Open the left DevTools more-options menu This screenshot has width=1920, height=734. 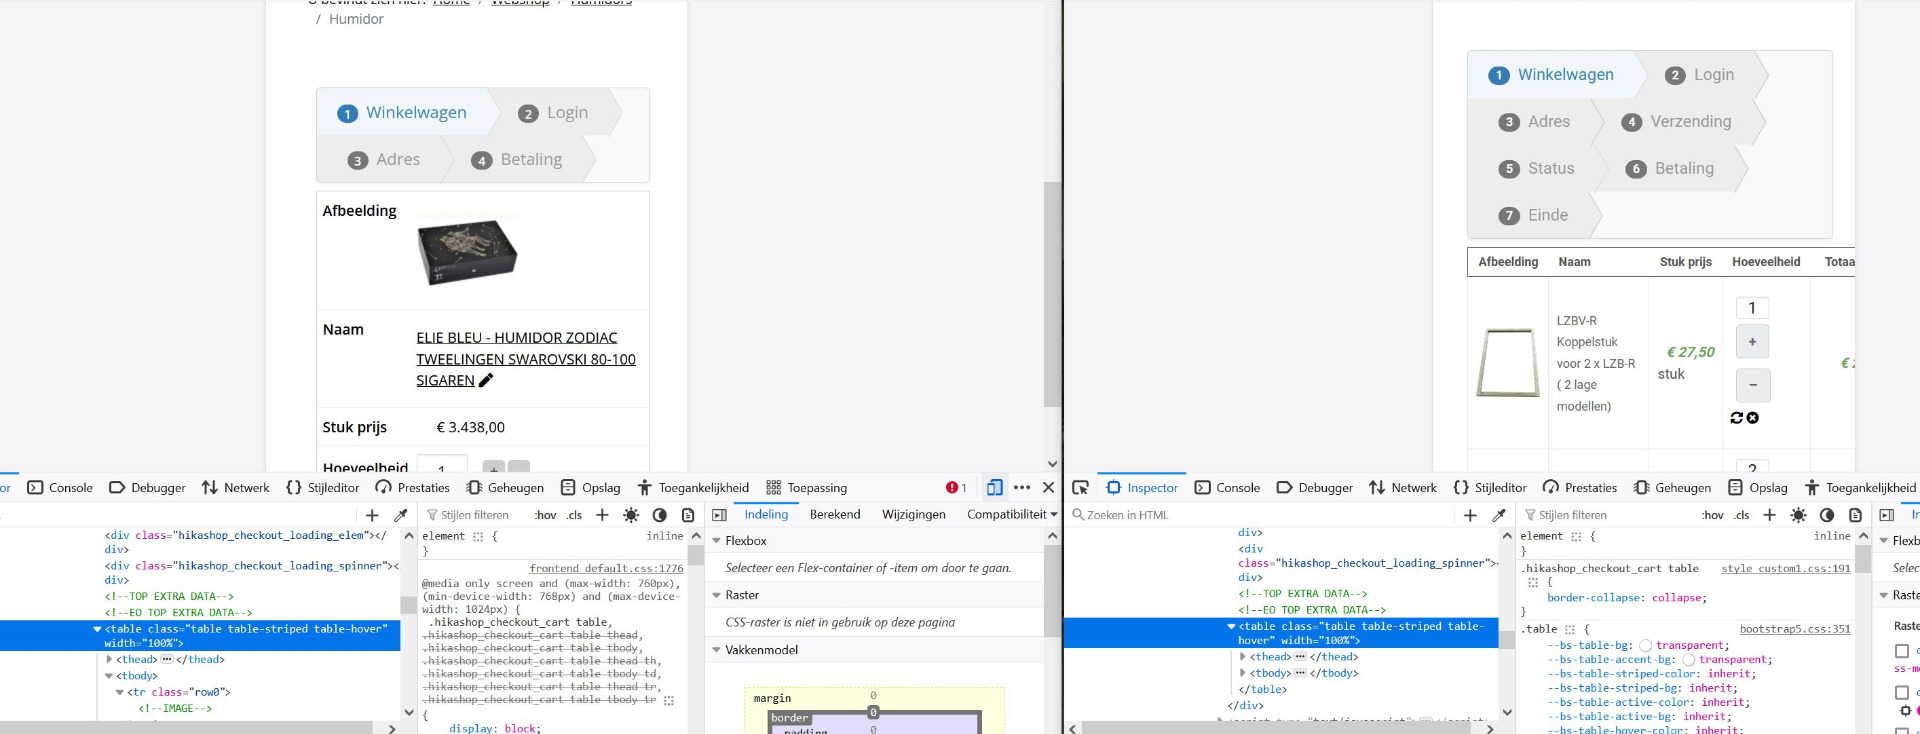click(1022, 488)
